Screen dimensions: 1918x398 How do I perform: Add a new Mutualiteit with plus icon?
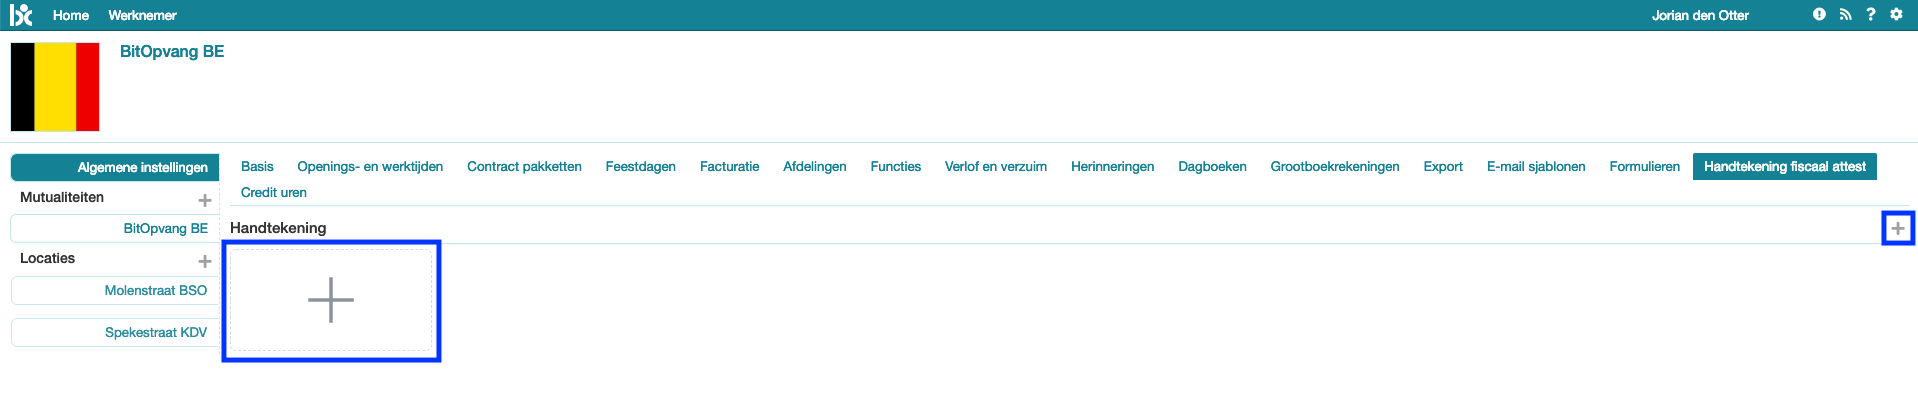(205, 200)
